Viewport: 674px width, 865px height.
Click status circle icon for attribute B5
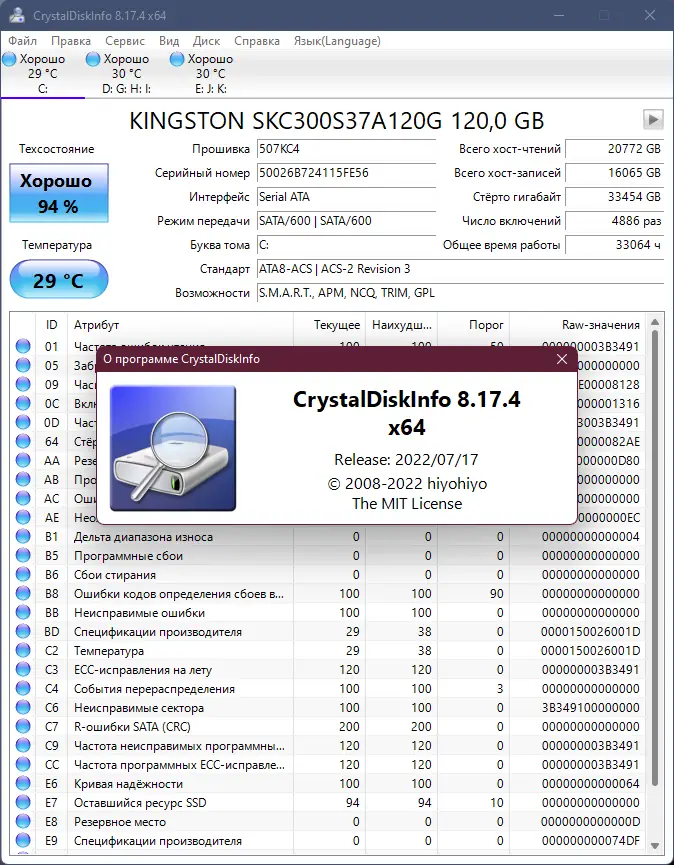coord(23,556)
